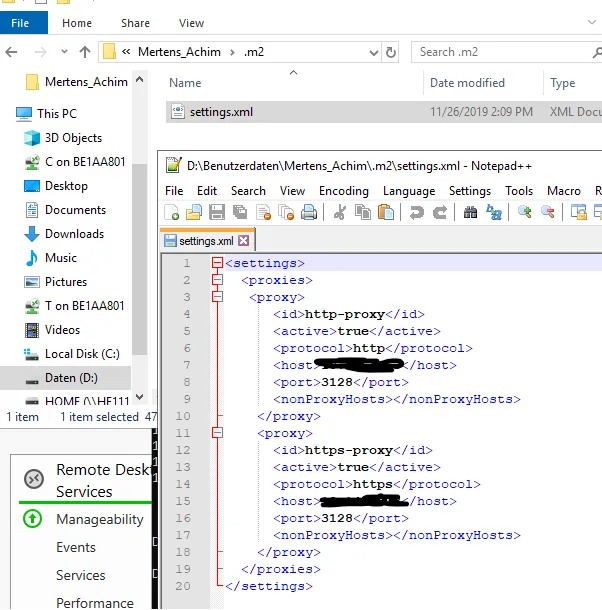Click the Save All icon in Notepad++
This screenshot has height=610, width=602.
pos(240,212)
